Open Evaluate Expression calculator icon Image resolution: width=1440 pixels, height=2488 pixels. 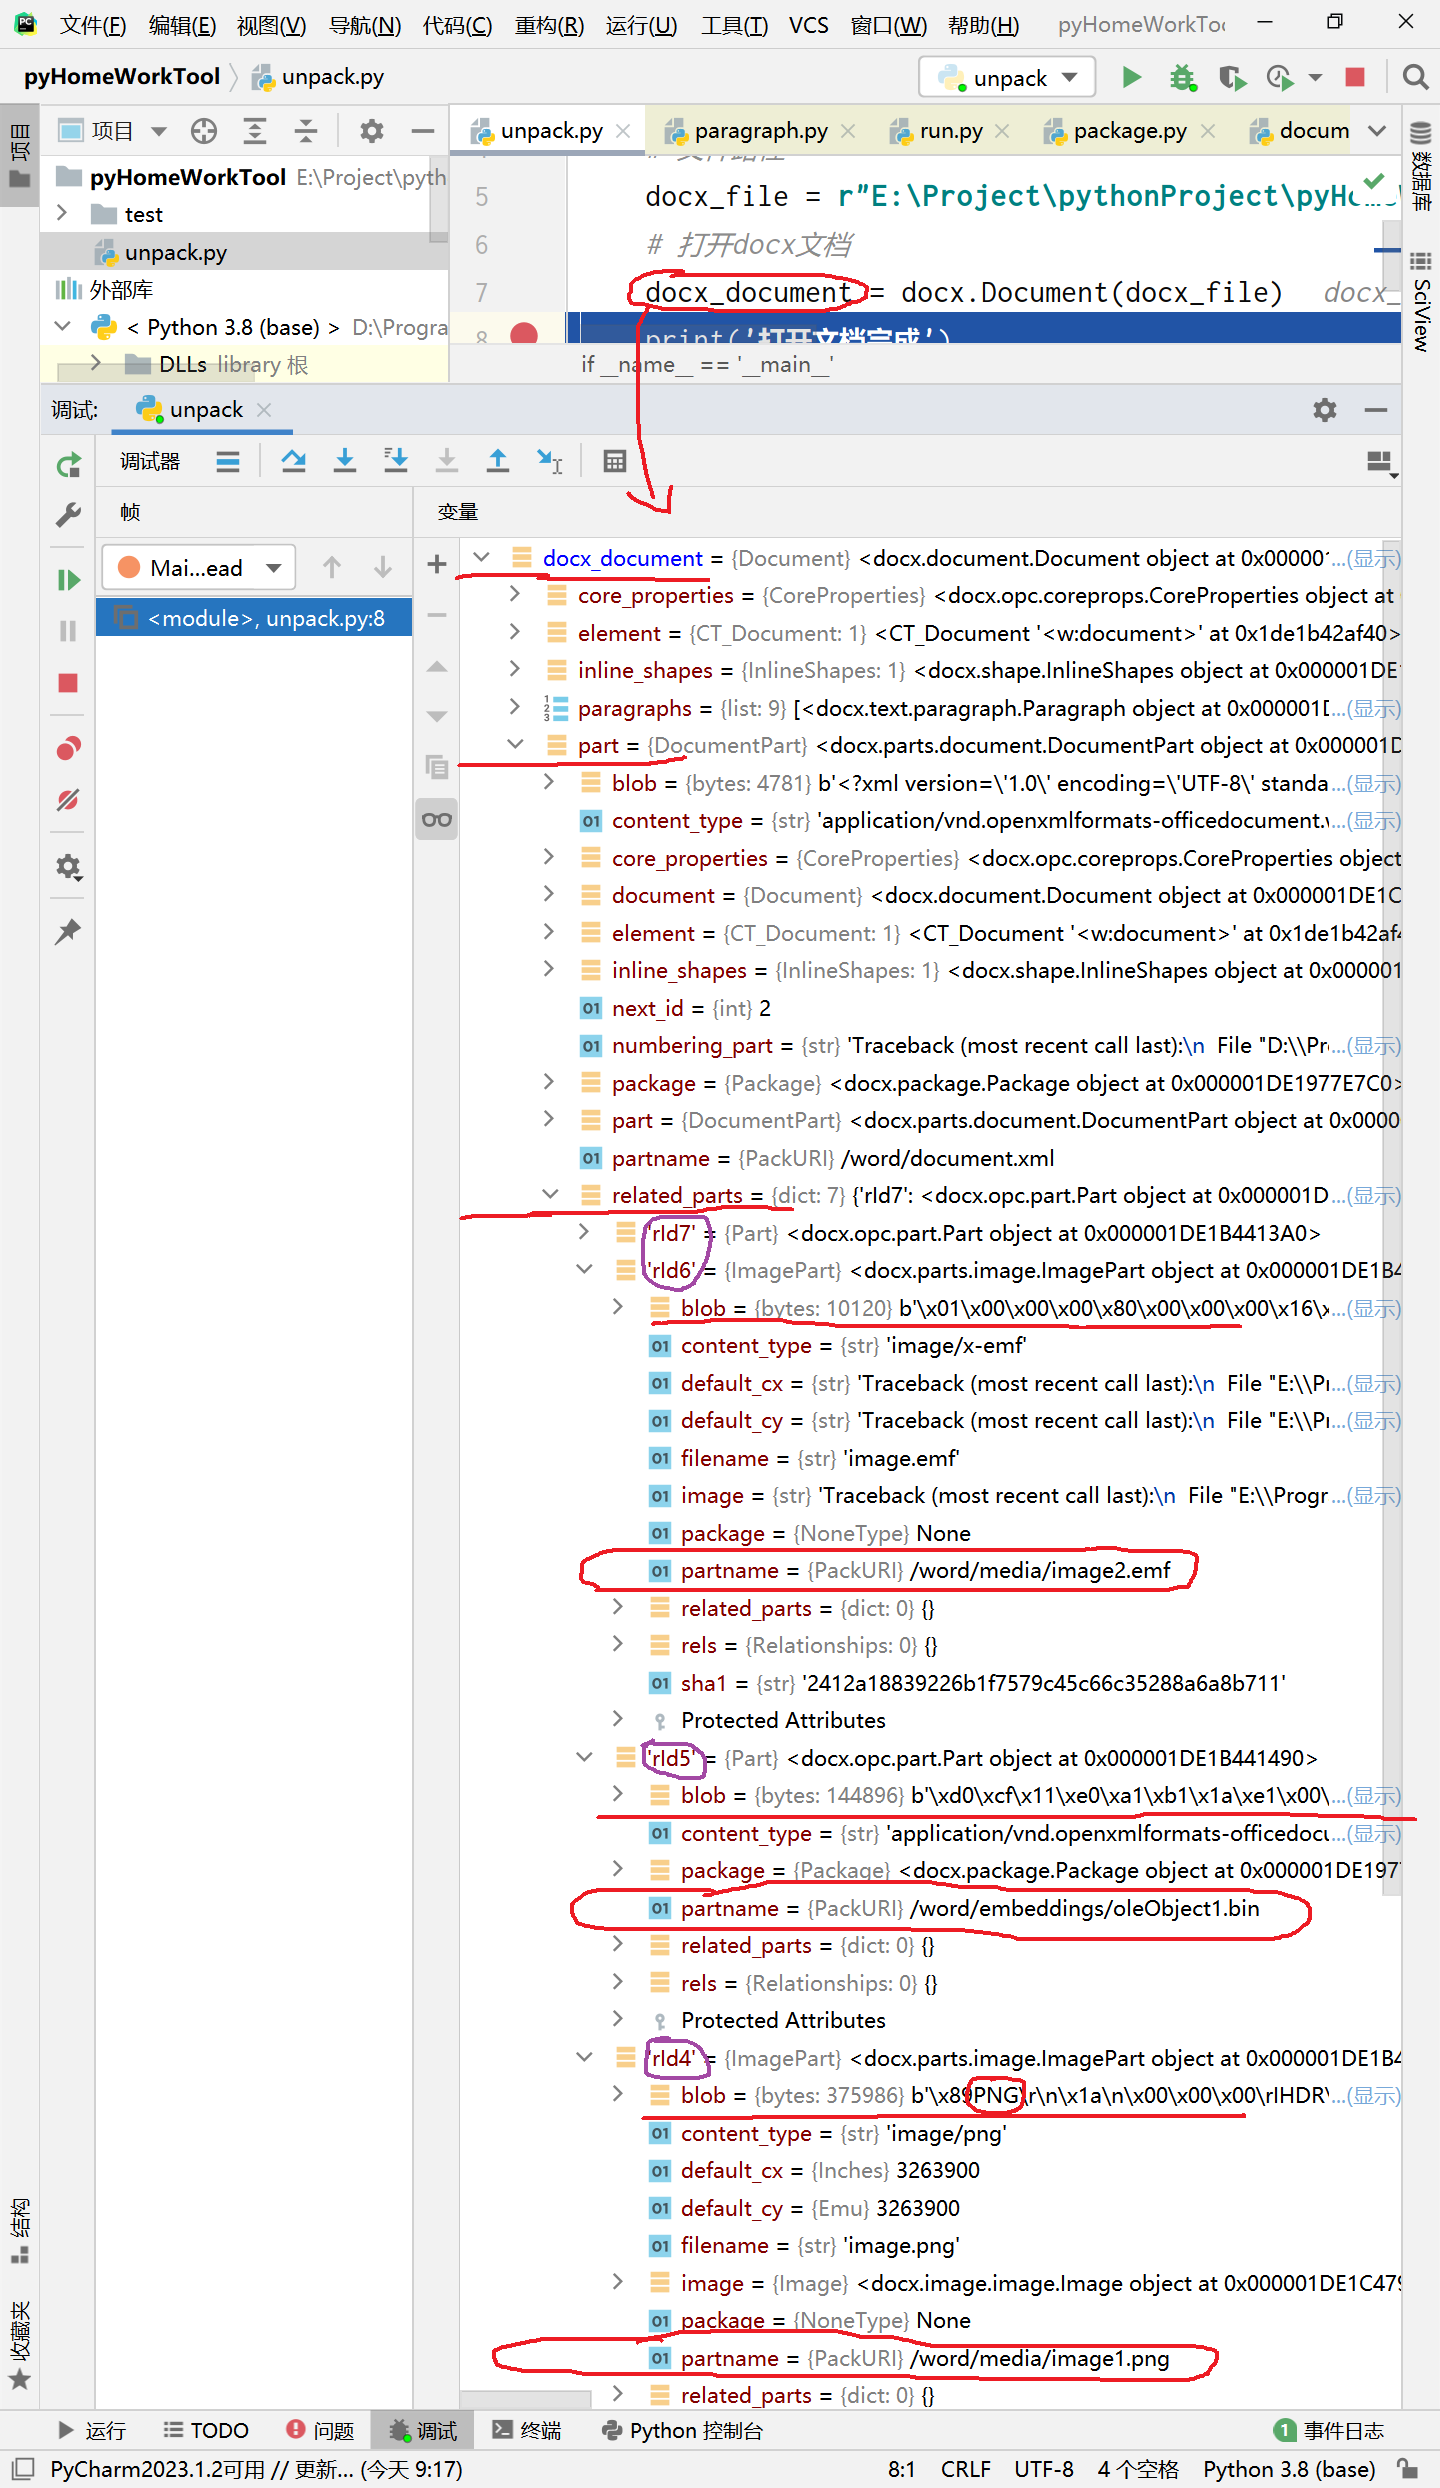[x=615, y=461]
